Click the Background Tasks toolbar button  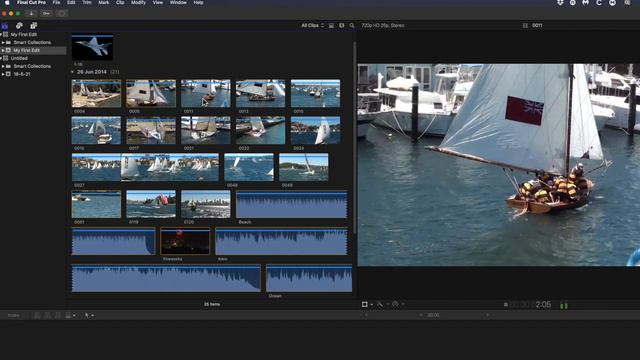click(61, 13)
